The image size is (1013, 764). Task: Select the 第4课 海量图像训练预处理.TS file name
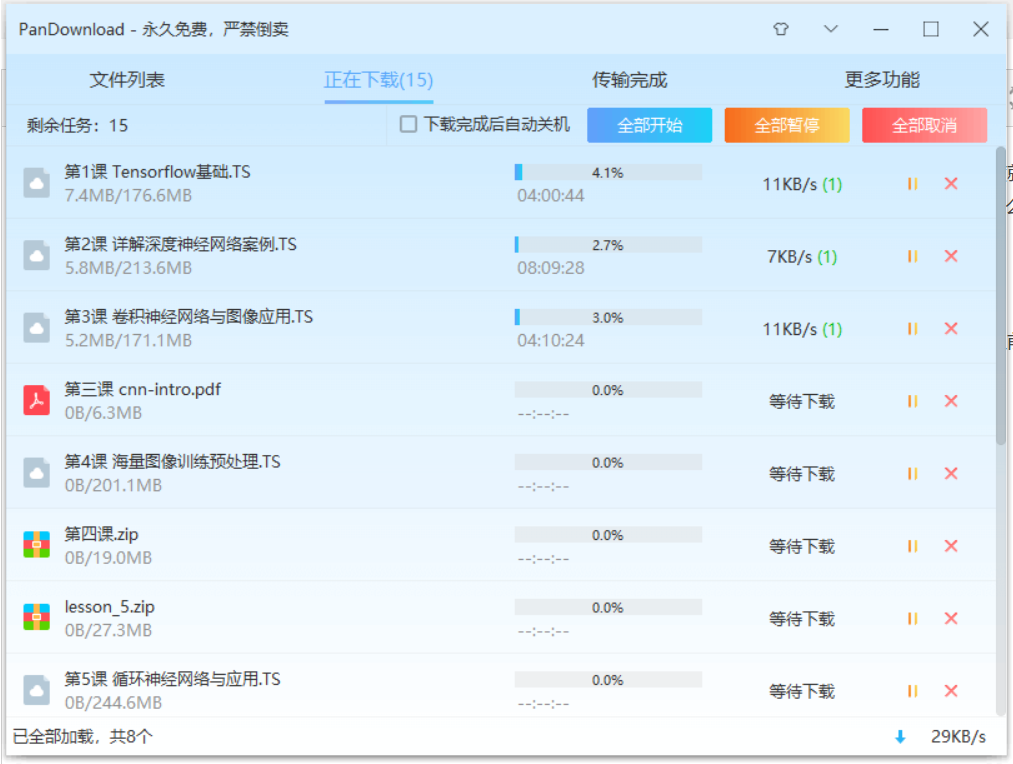pos(172,462)
